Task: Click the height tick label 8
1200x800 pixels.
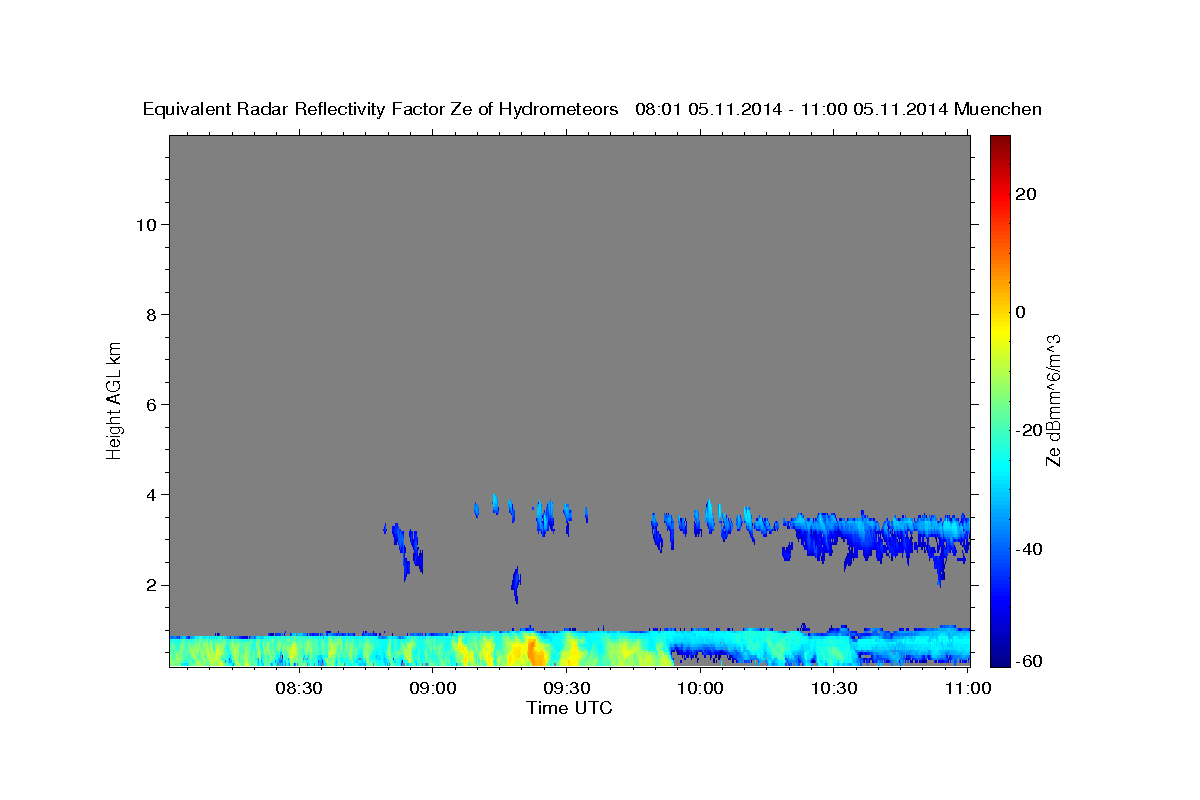Action: (152, 314)
